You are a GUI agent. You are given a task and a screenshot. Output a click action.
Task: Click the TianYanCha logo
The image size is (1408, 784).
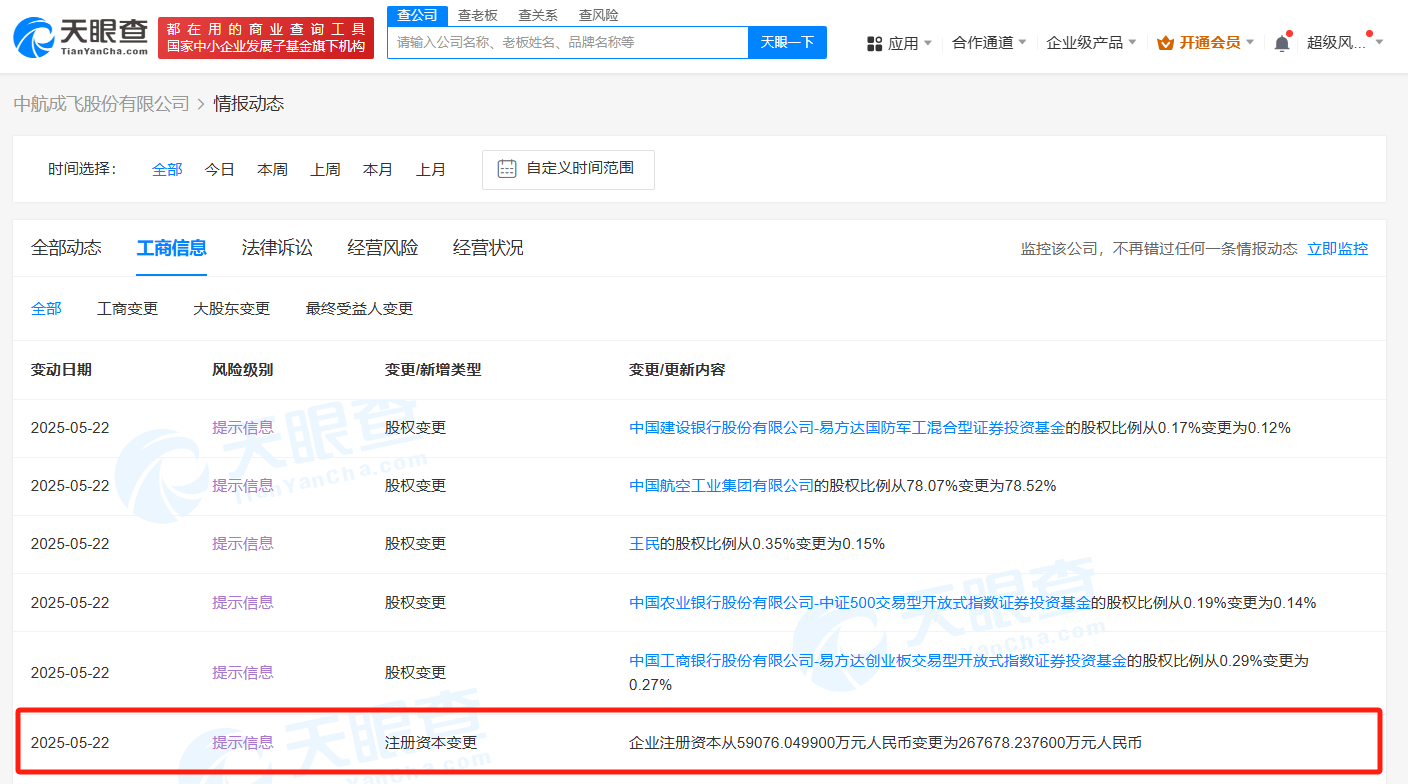click(80, 37)
